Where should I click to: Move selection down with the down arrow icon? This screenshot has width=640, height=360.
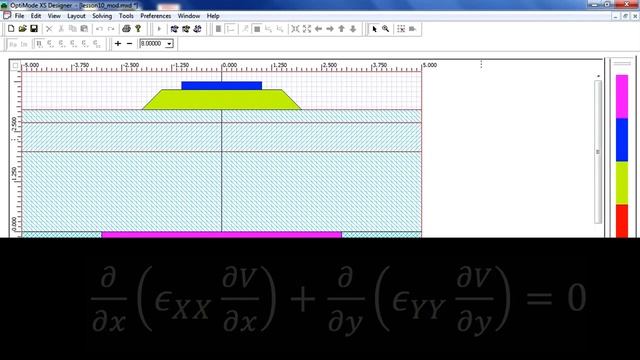pos(353,29)
